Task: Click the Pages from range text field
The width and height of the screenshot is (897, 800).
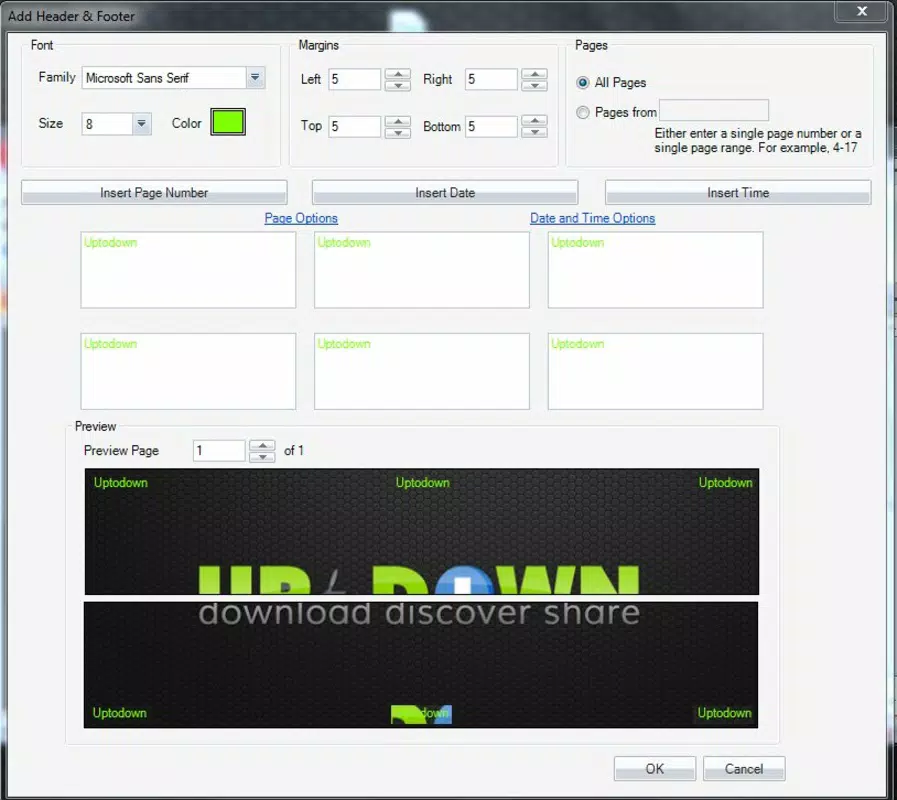Action: point(714,110)
